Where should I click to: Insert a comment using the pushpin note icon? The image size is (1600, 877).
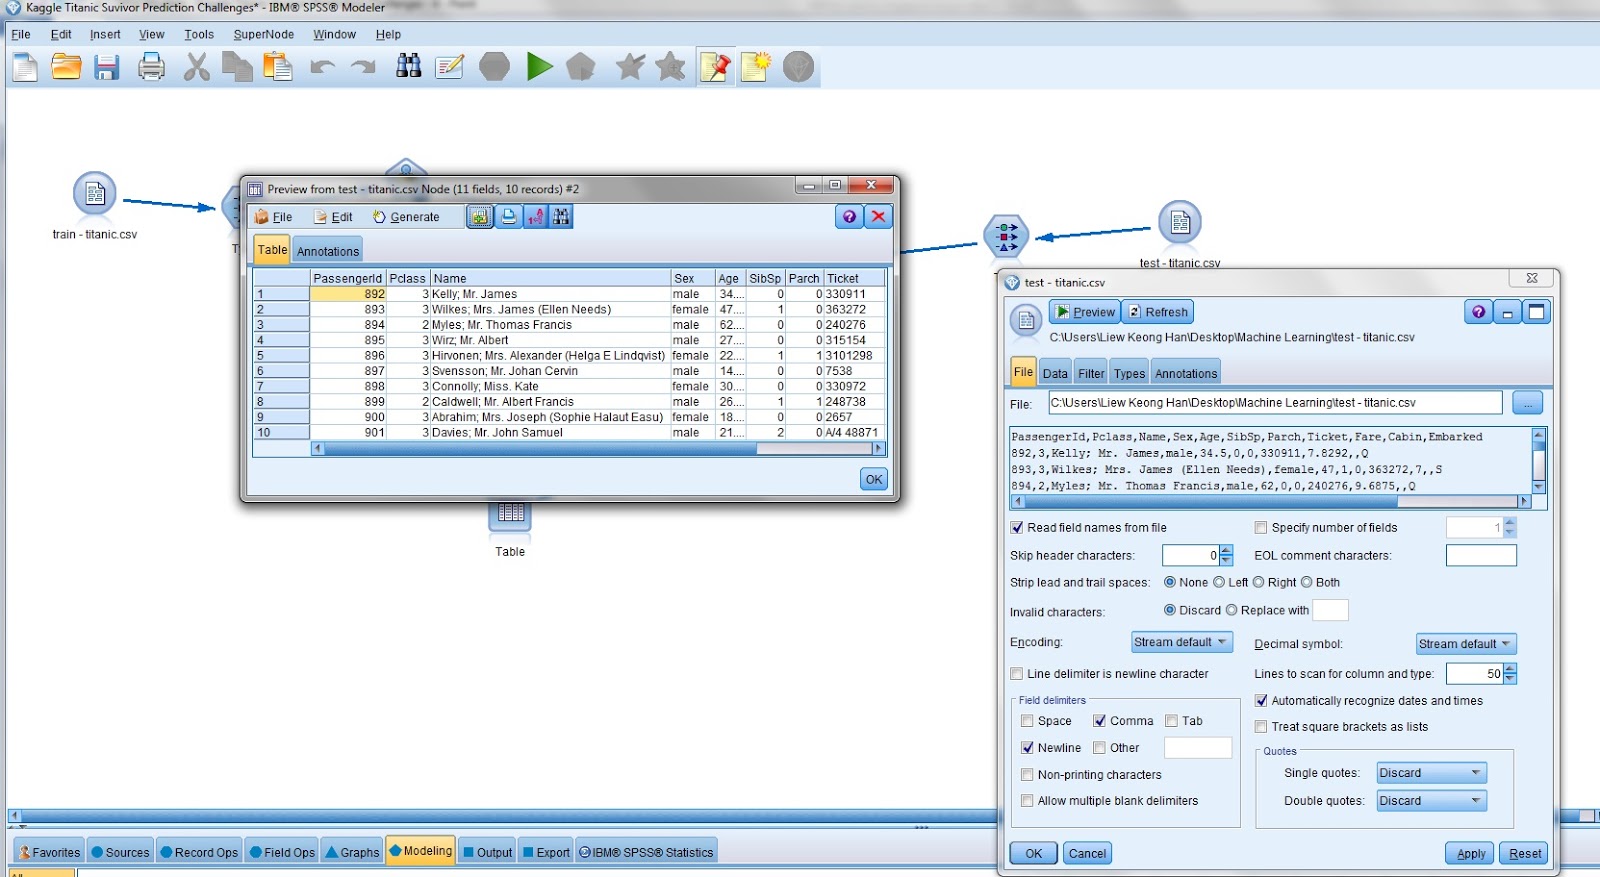715,67
